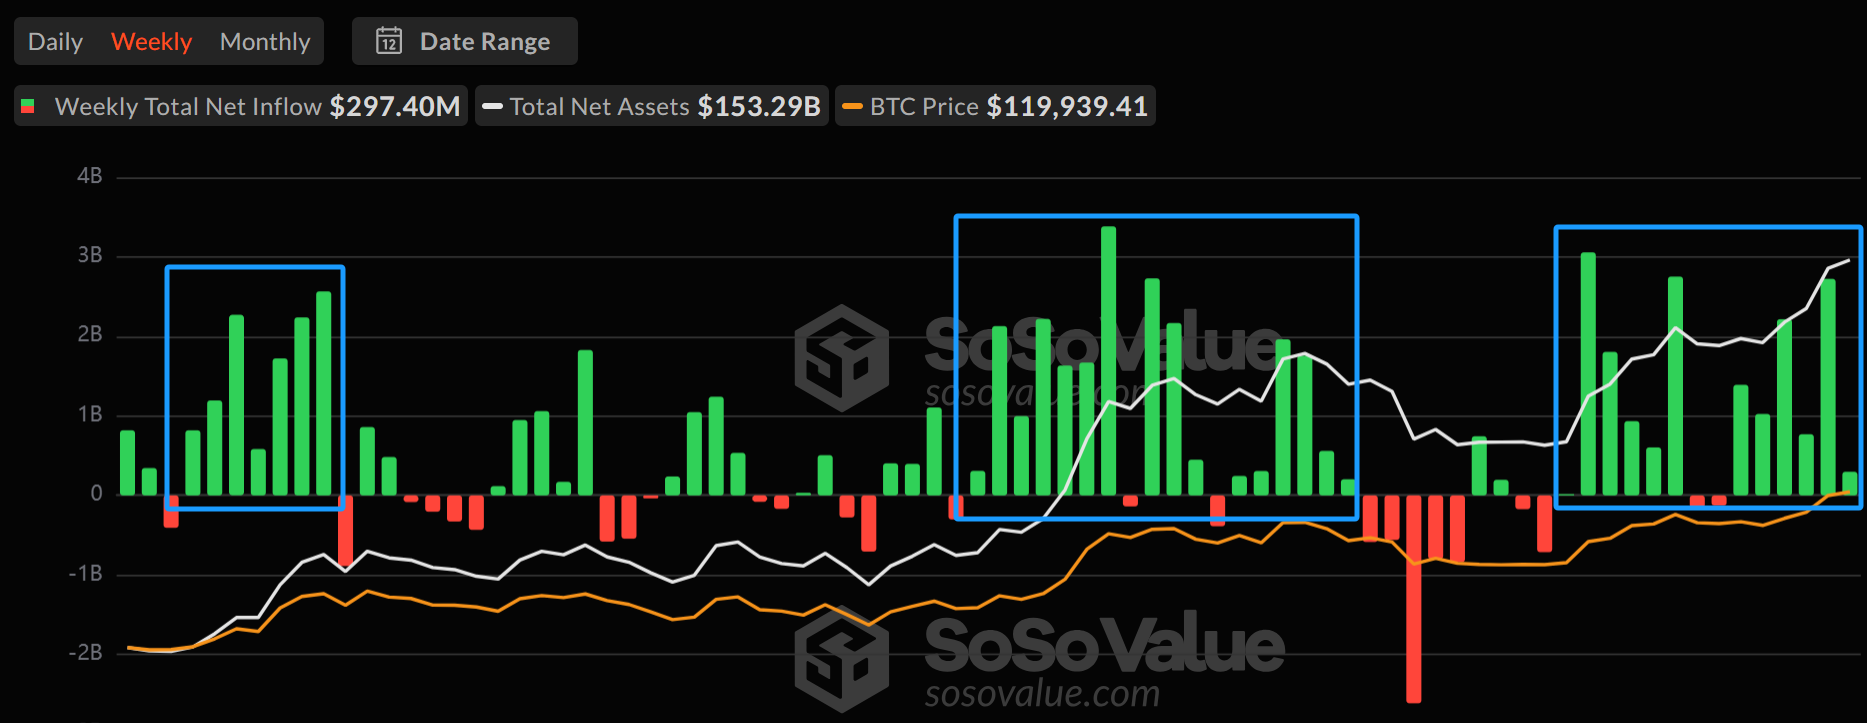Select the tallest green inflow bar
The width and height of the screenshot is (1867, 723).
tap(1108, 360)
